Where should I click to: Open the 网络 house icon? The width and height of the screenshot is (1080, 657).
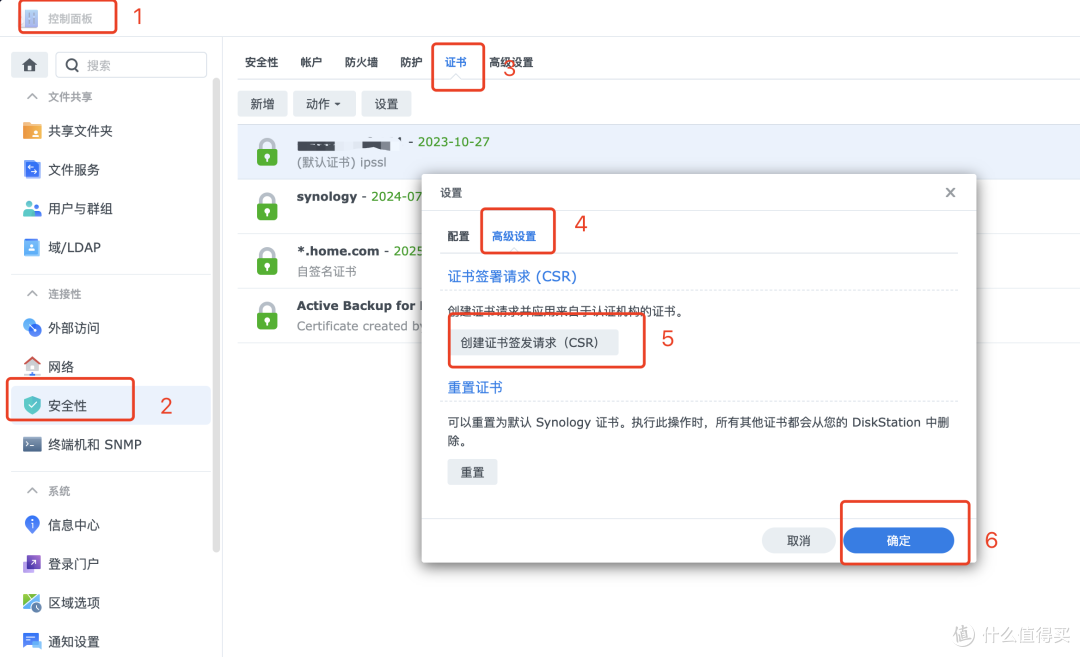32,366
